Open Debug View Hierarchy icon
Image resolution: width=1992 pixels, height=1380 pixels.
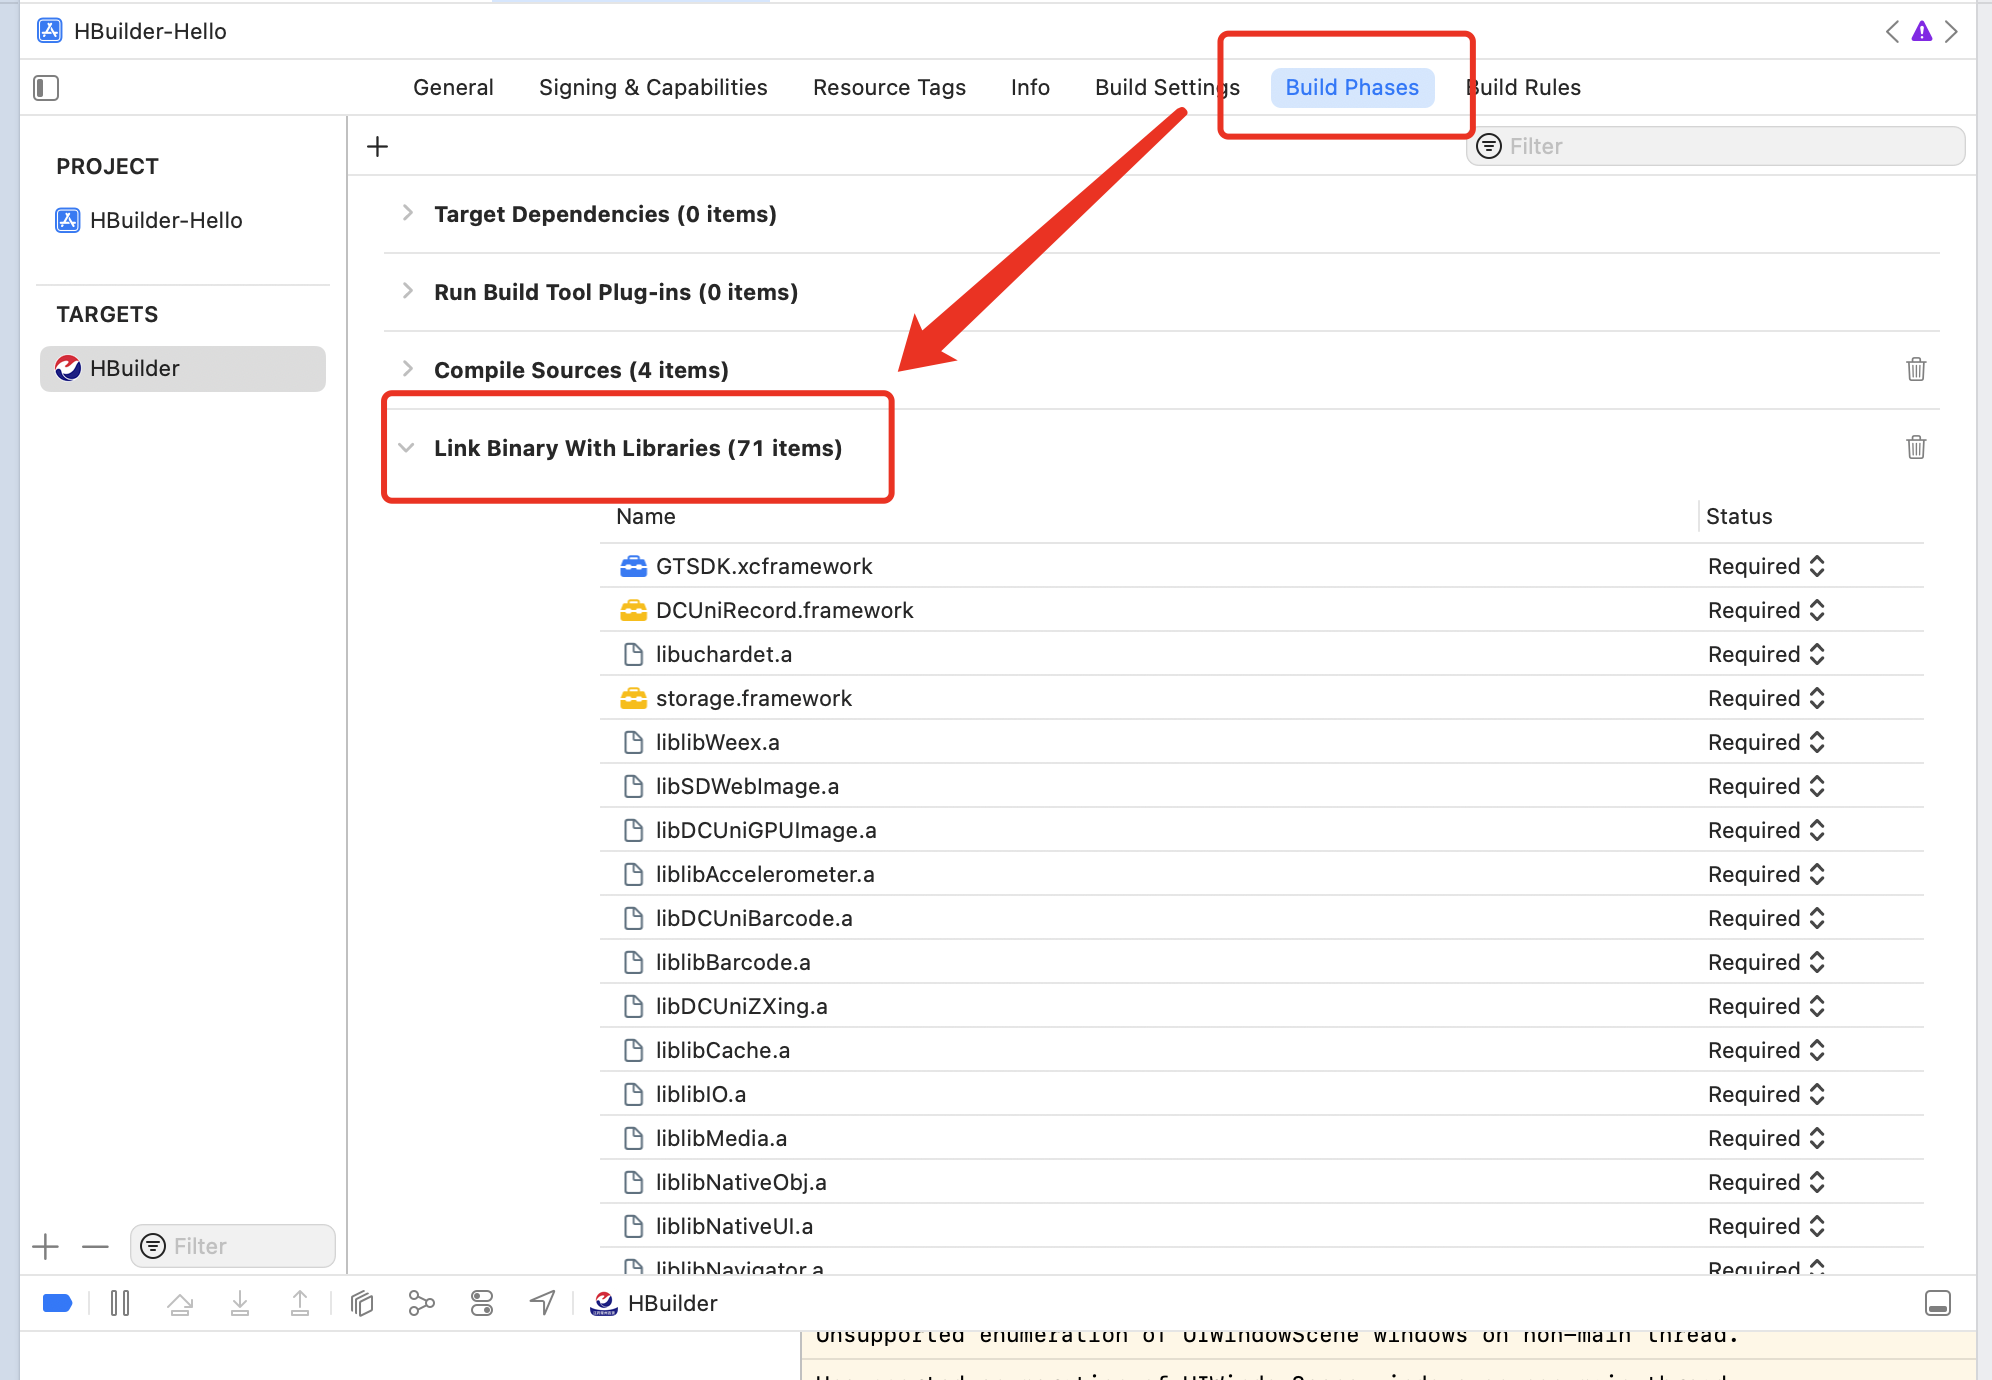click(x=362, y=1303)
